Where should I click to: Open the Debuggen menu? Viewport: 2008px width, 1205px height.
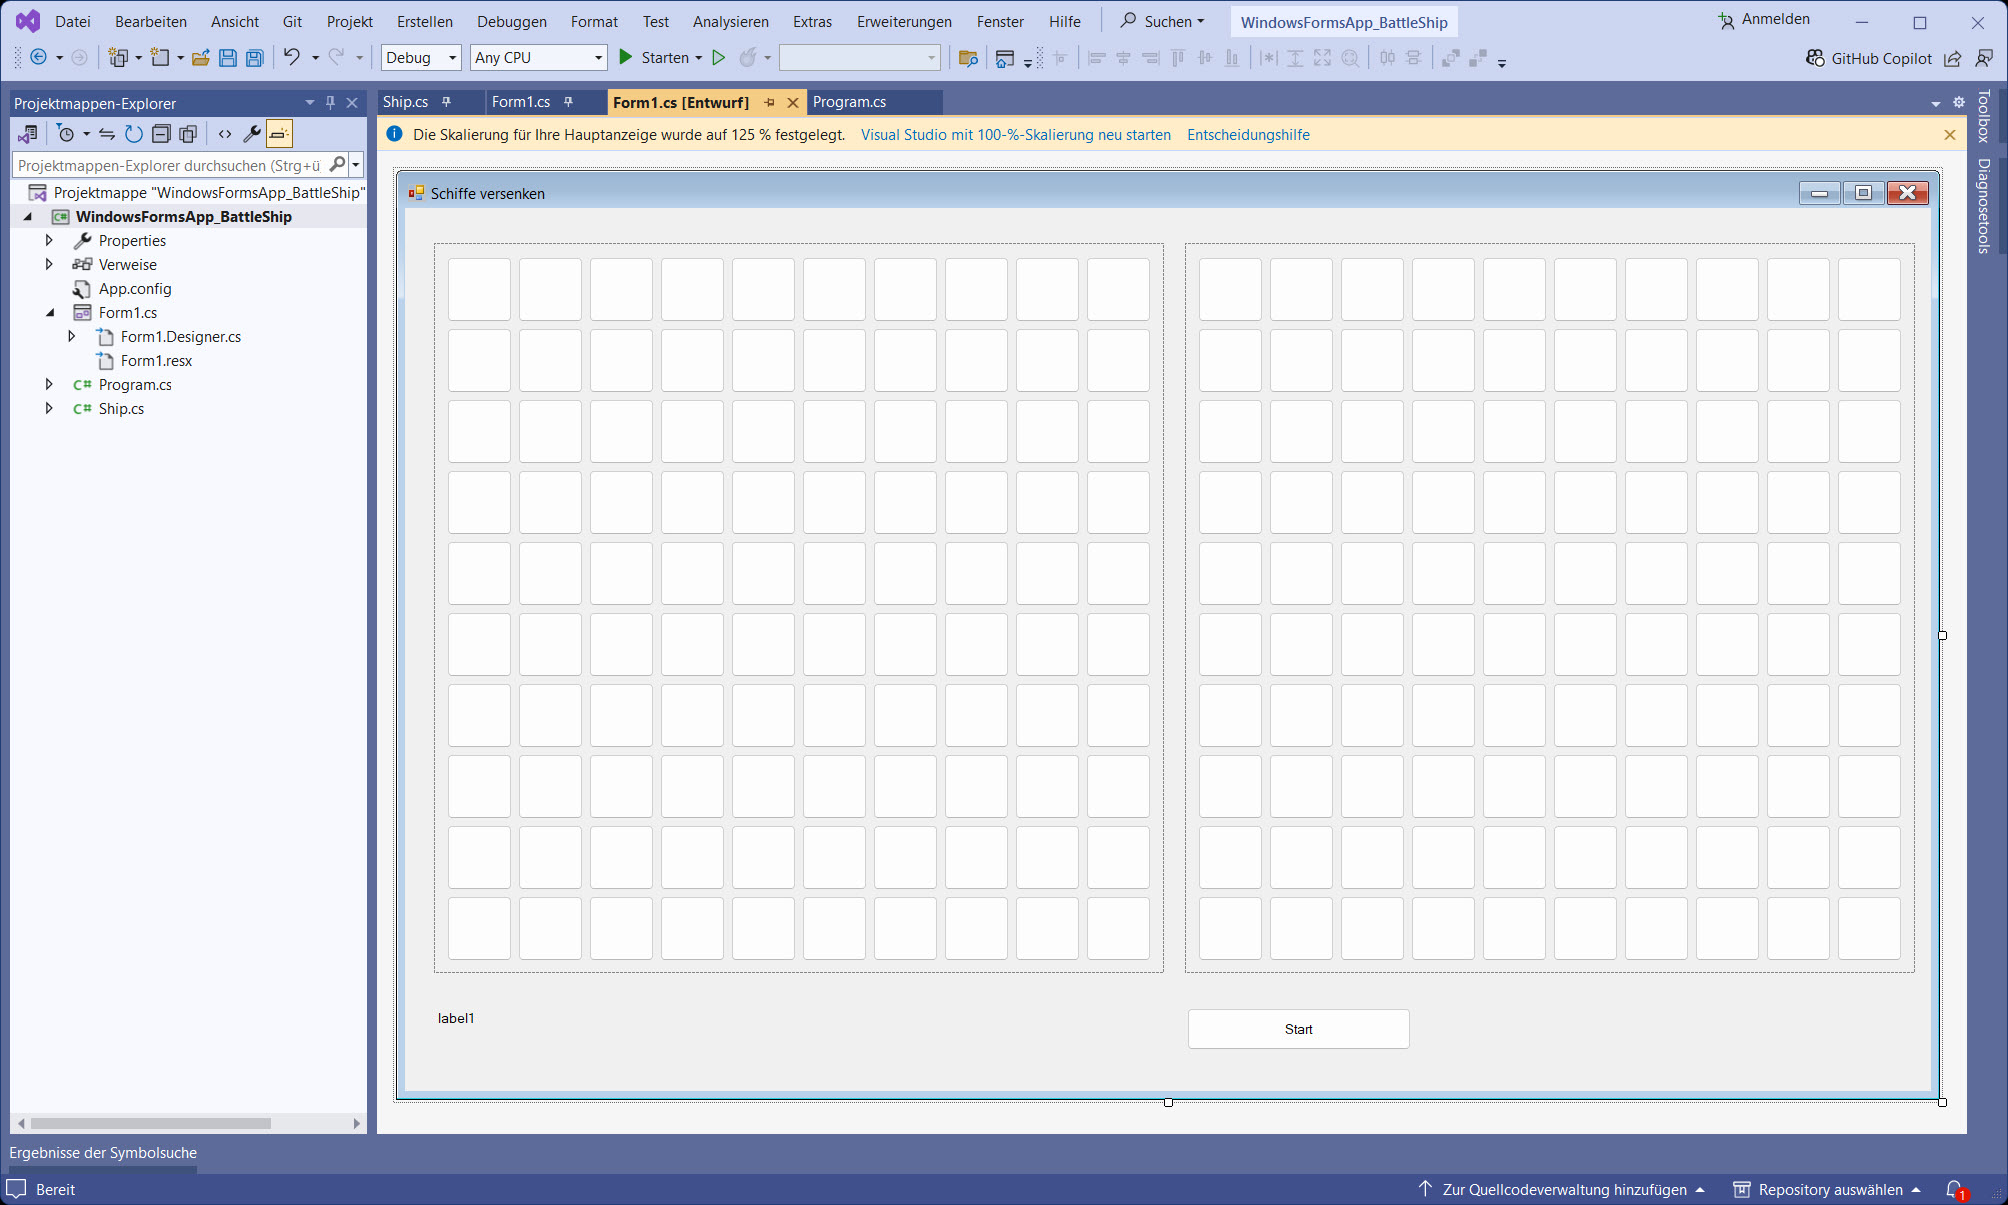pos(512,21)
